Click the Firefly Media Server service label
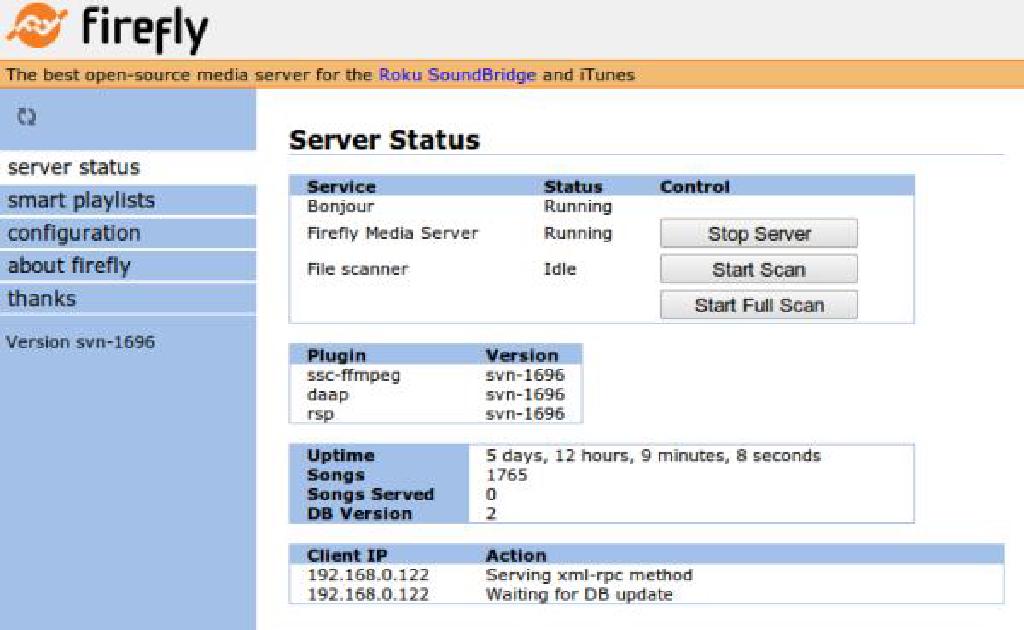This screenshot has width=1024, height=630. [x=392, y=233]
